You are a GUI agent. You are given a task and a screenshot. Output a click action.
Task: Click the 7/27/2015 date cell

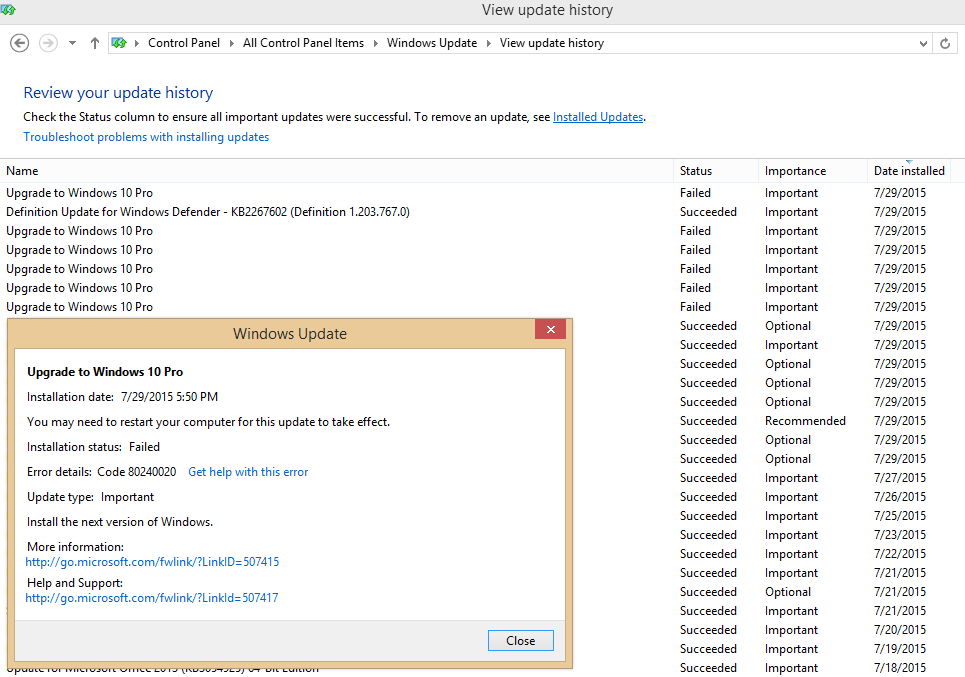point(900,478)
